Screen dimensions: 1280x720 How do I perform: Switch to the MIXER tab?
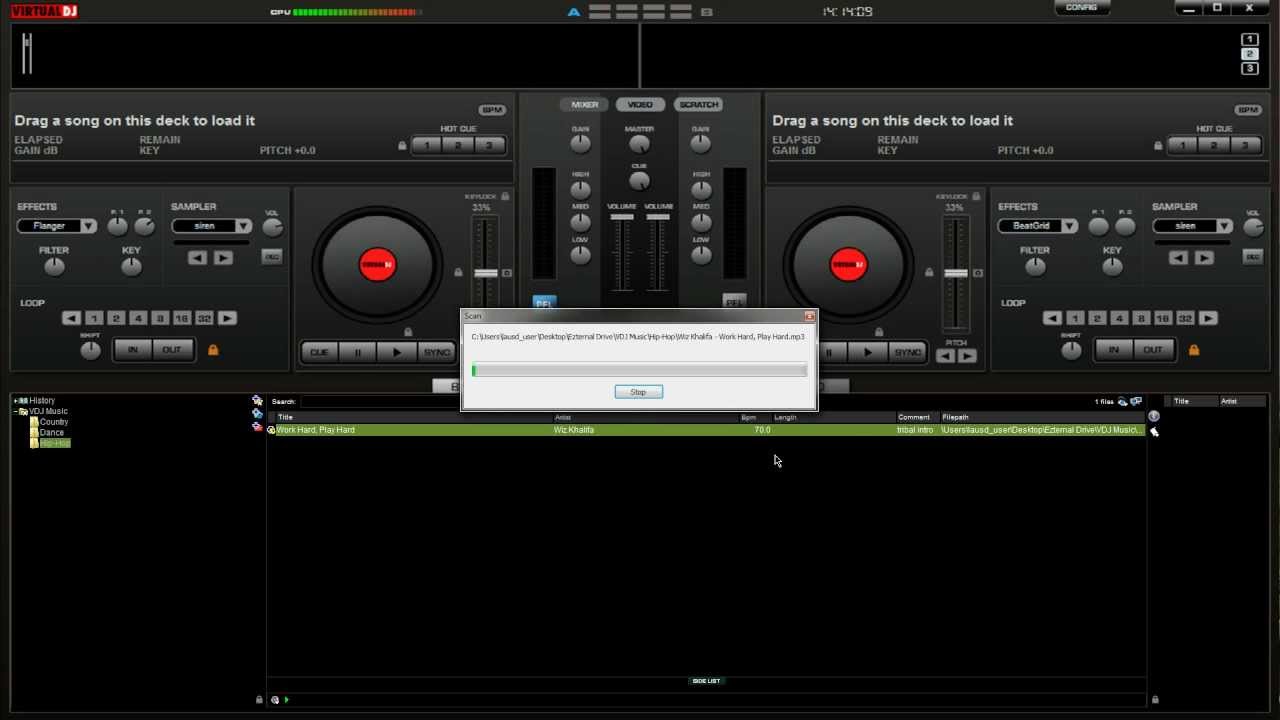(x=585, y=104)
